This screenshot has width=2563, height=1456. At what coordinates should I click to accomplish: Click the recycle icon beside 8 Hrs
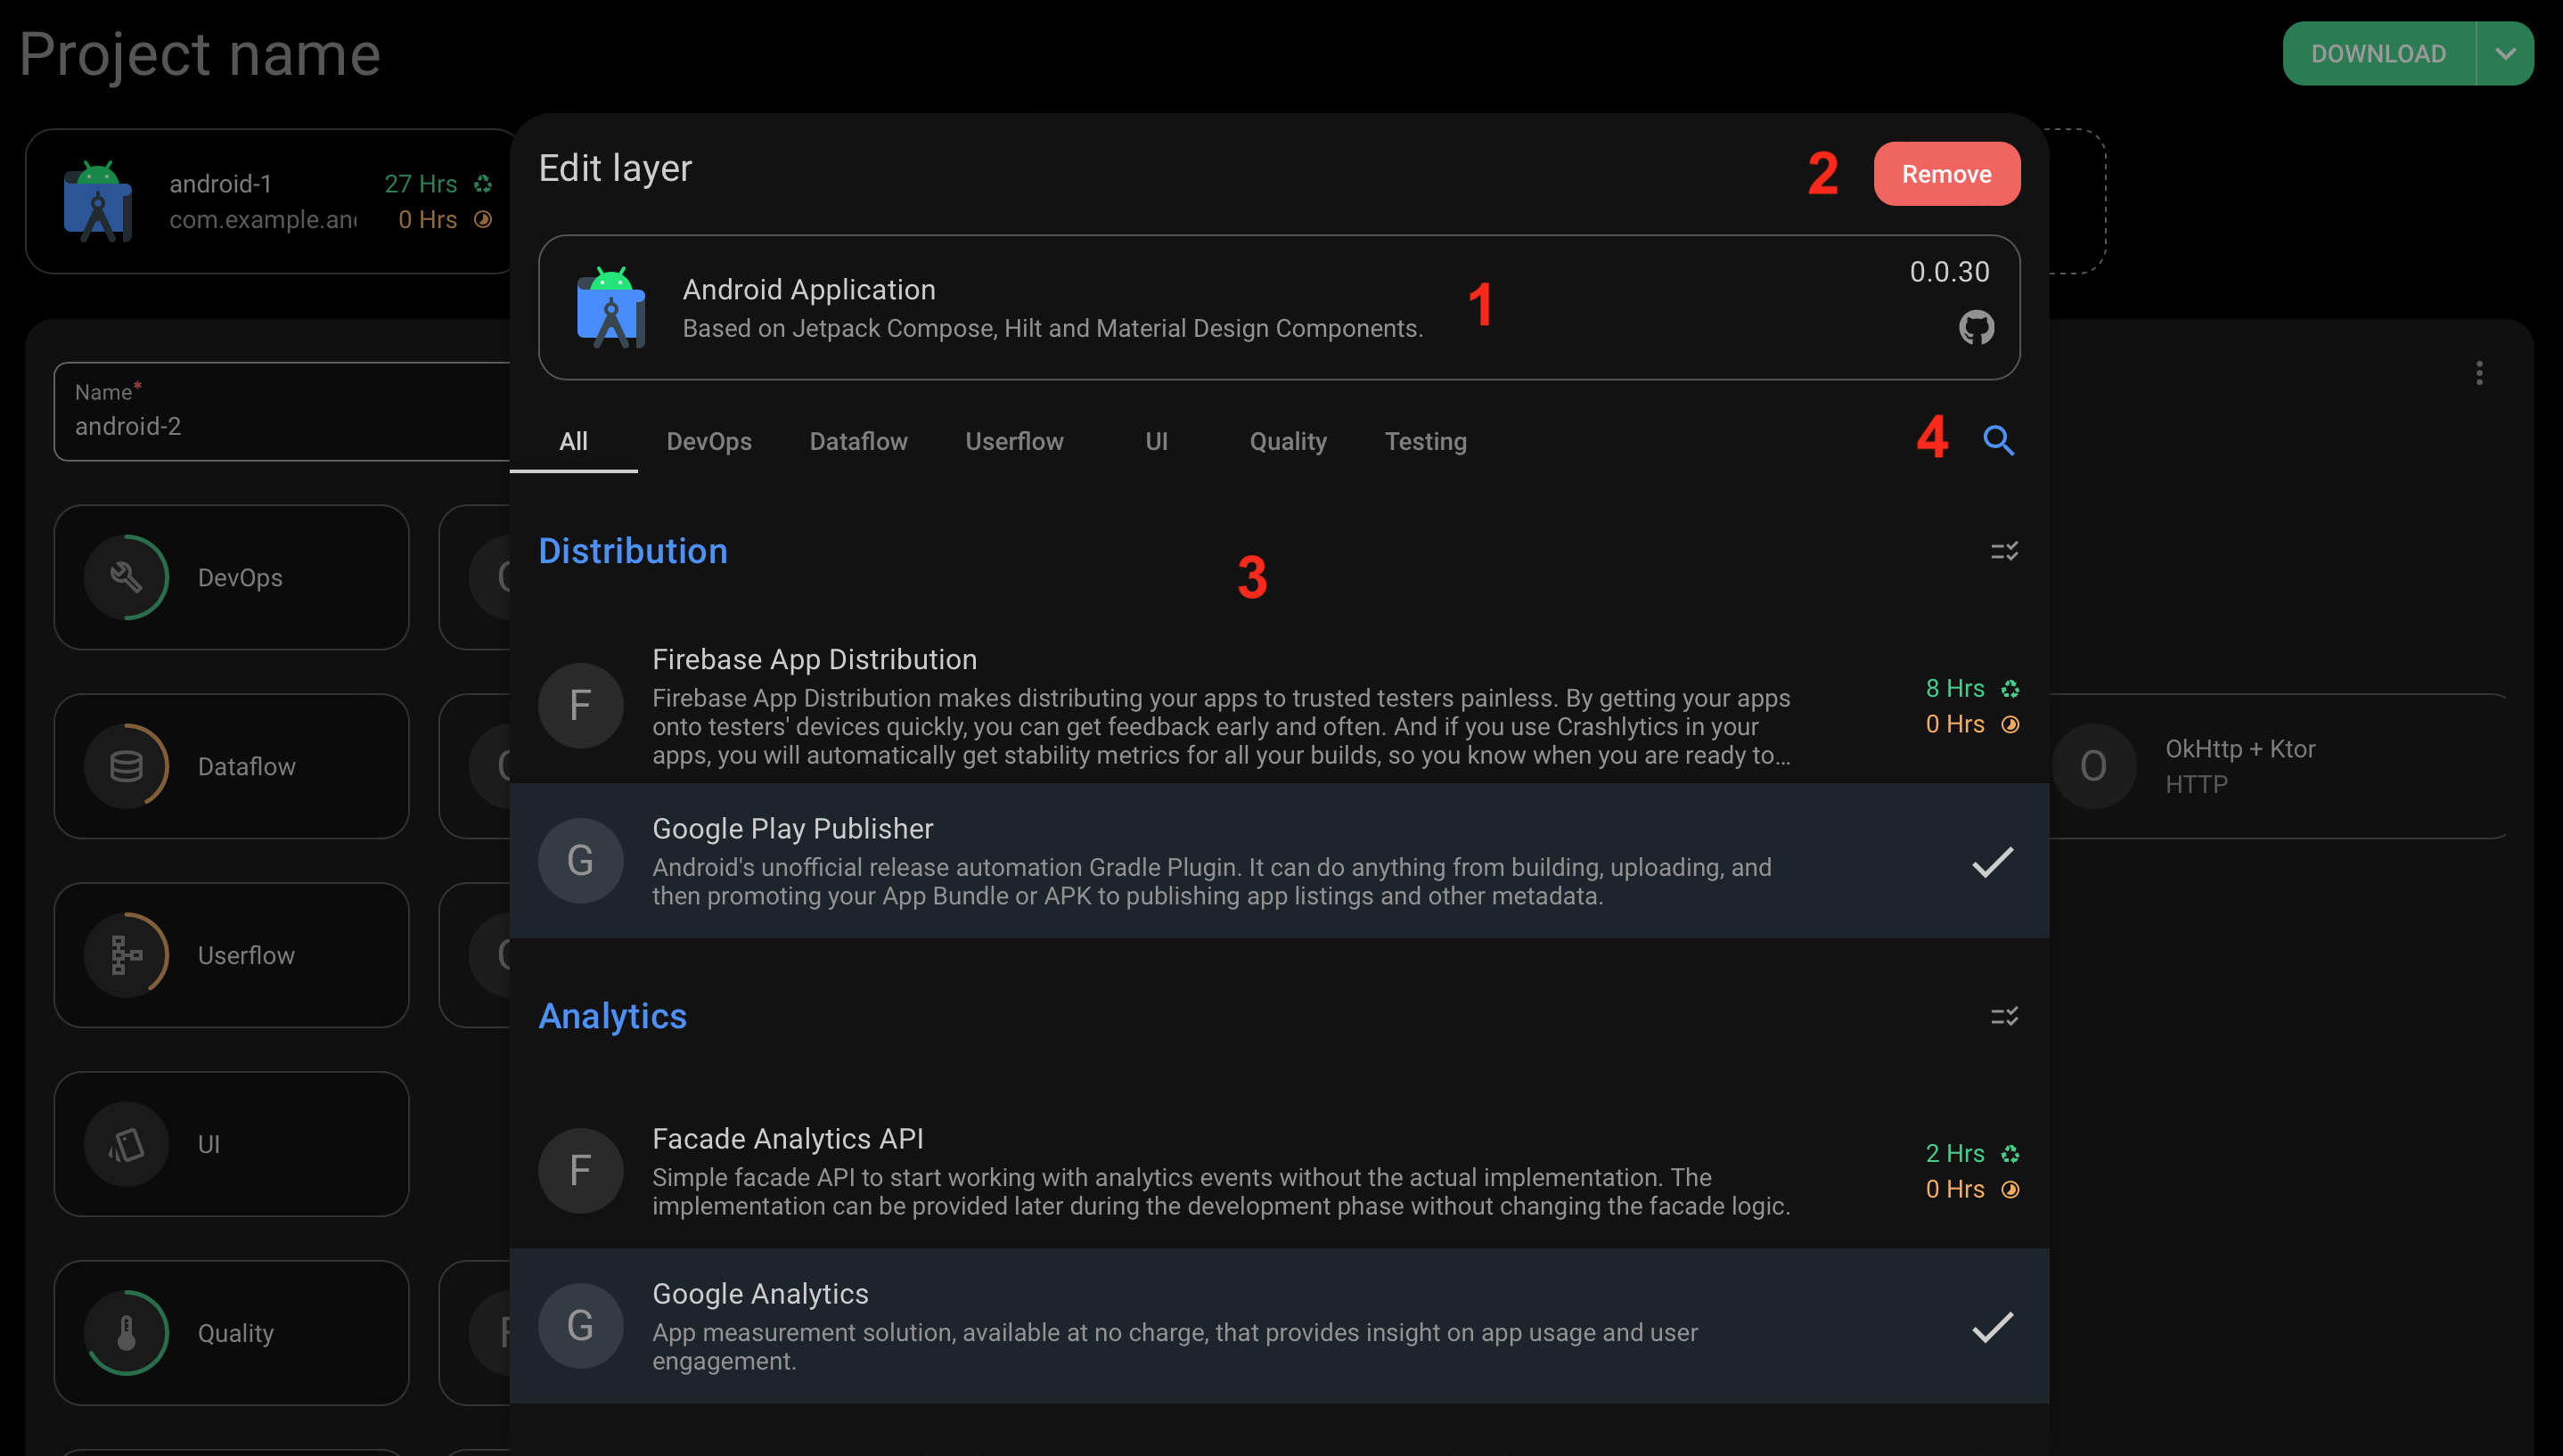coord(2010,689)
